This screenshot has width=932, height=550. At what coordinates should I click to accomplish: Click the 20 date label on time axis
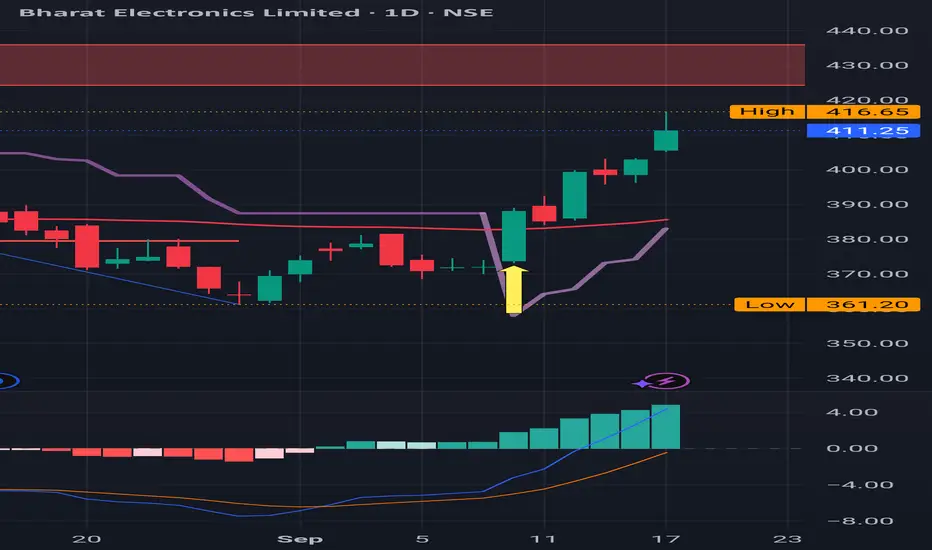point(87,539)
